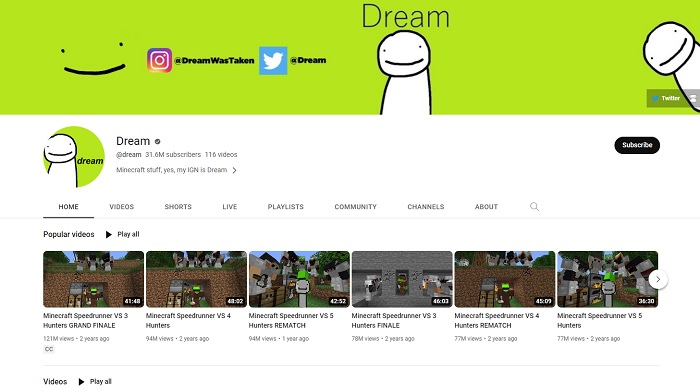Click the next arrow on Popular videos carousel
The width and height of the screenshot is (700, 392).
(658, 279)
